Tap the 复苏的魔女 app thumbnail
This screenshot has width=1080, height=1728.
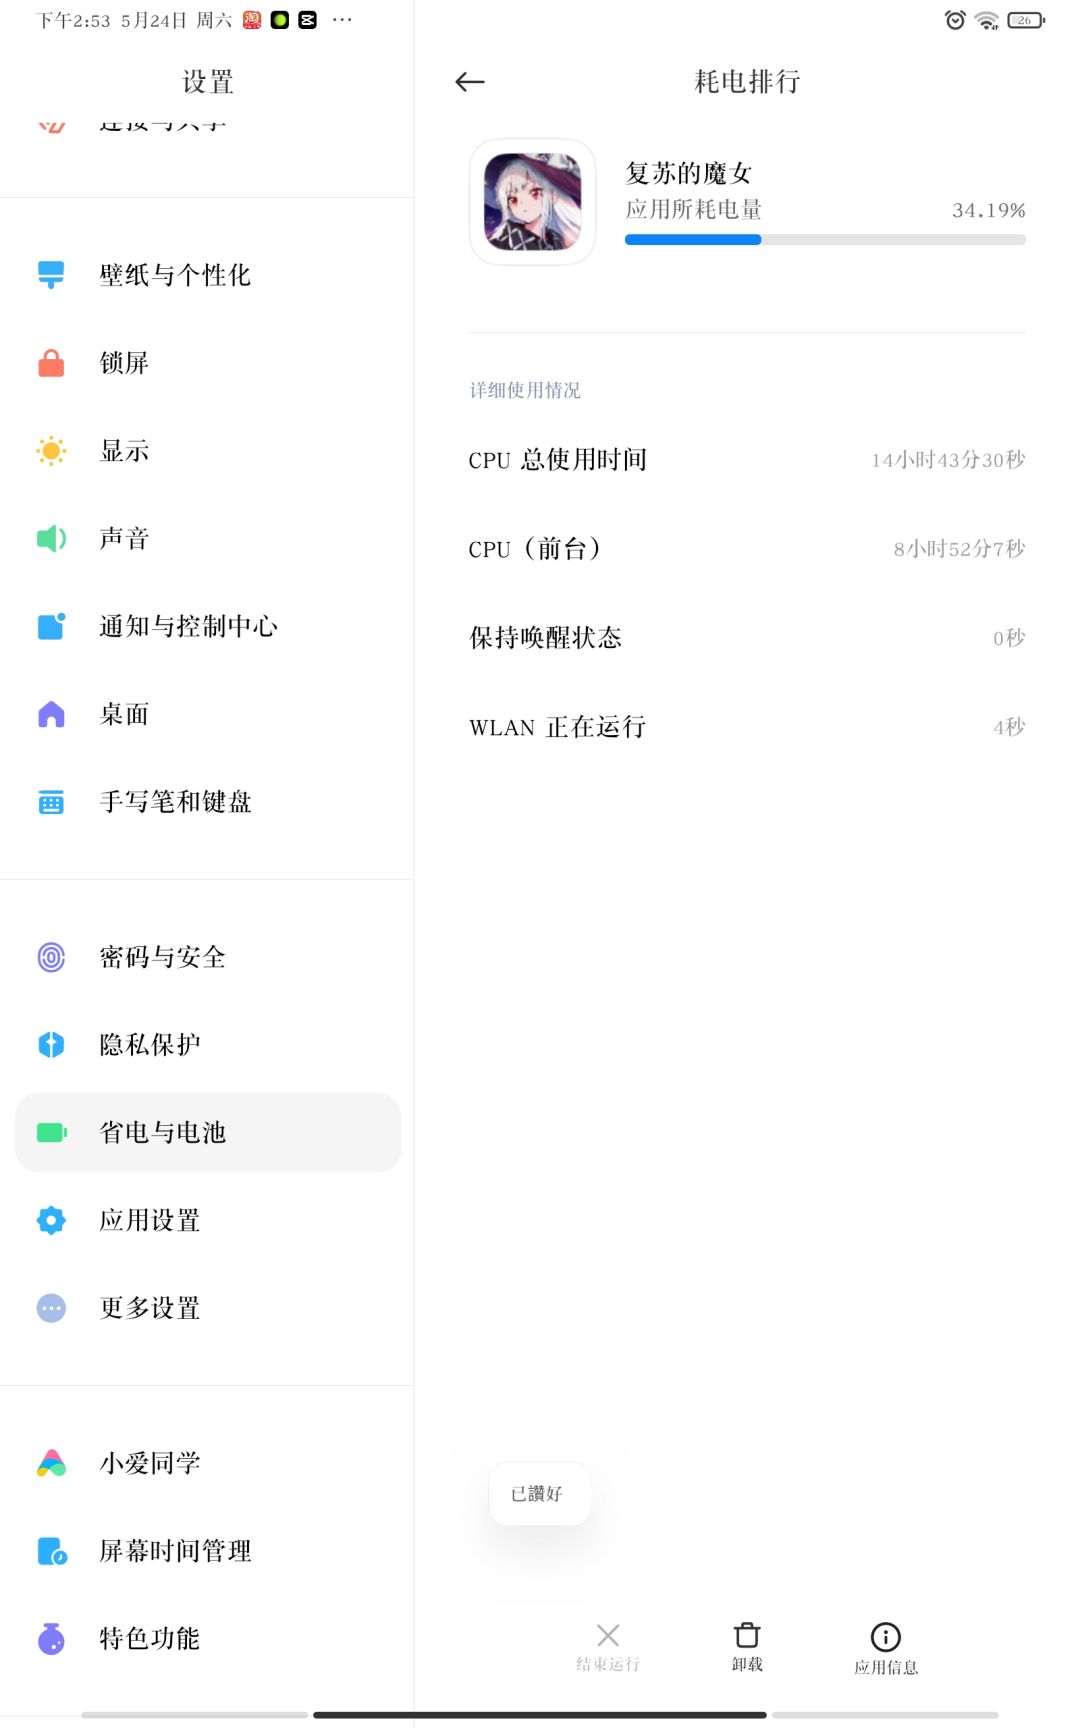[532, 202]
